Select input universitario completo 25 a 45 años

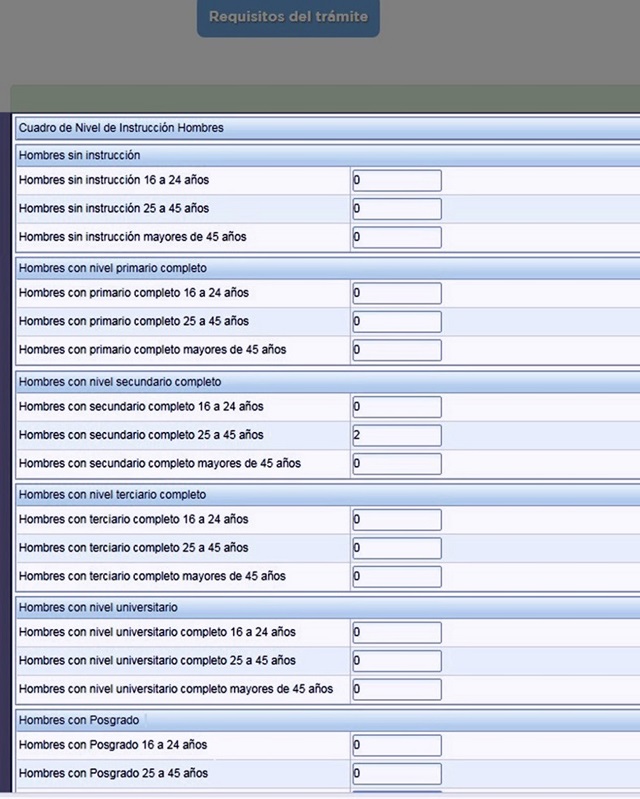[x=396, y=661]
